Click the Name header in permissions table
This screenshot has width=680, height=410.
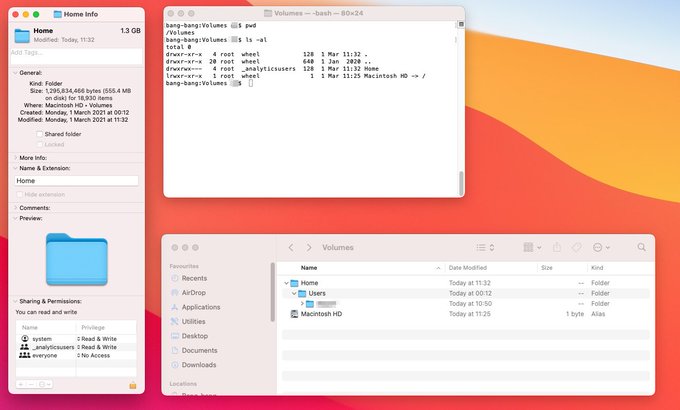click(30, 328)
